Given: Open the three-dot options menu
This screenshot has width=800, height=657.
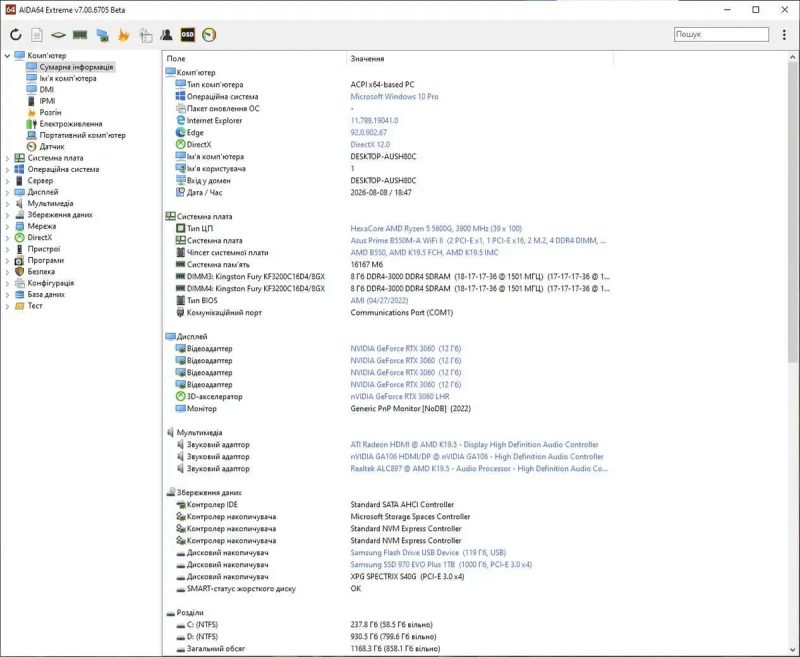Looking at the screenshot, I should [x=784, y=34].
